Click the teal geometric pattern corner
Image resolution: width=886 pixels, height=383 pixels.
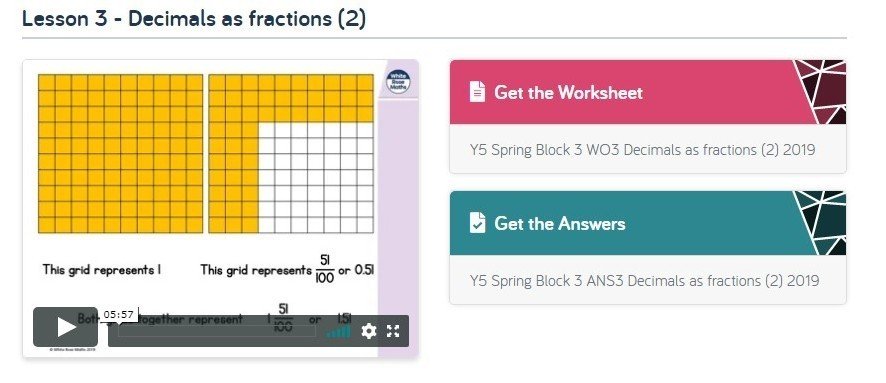[820, 223]
